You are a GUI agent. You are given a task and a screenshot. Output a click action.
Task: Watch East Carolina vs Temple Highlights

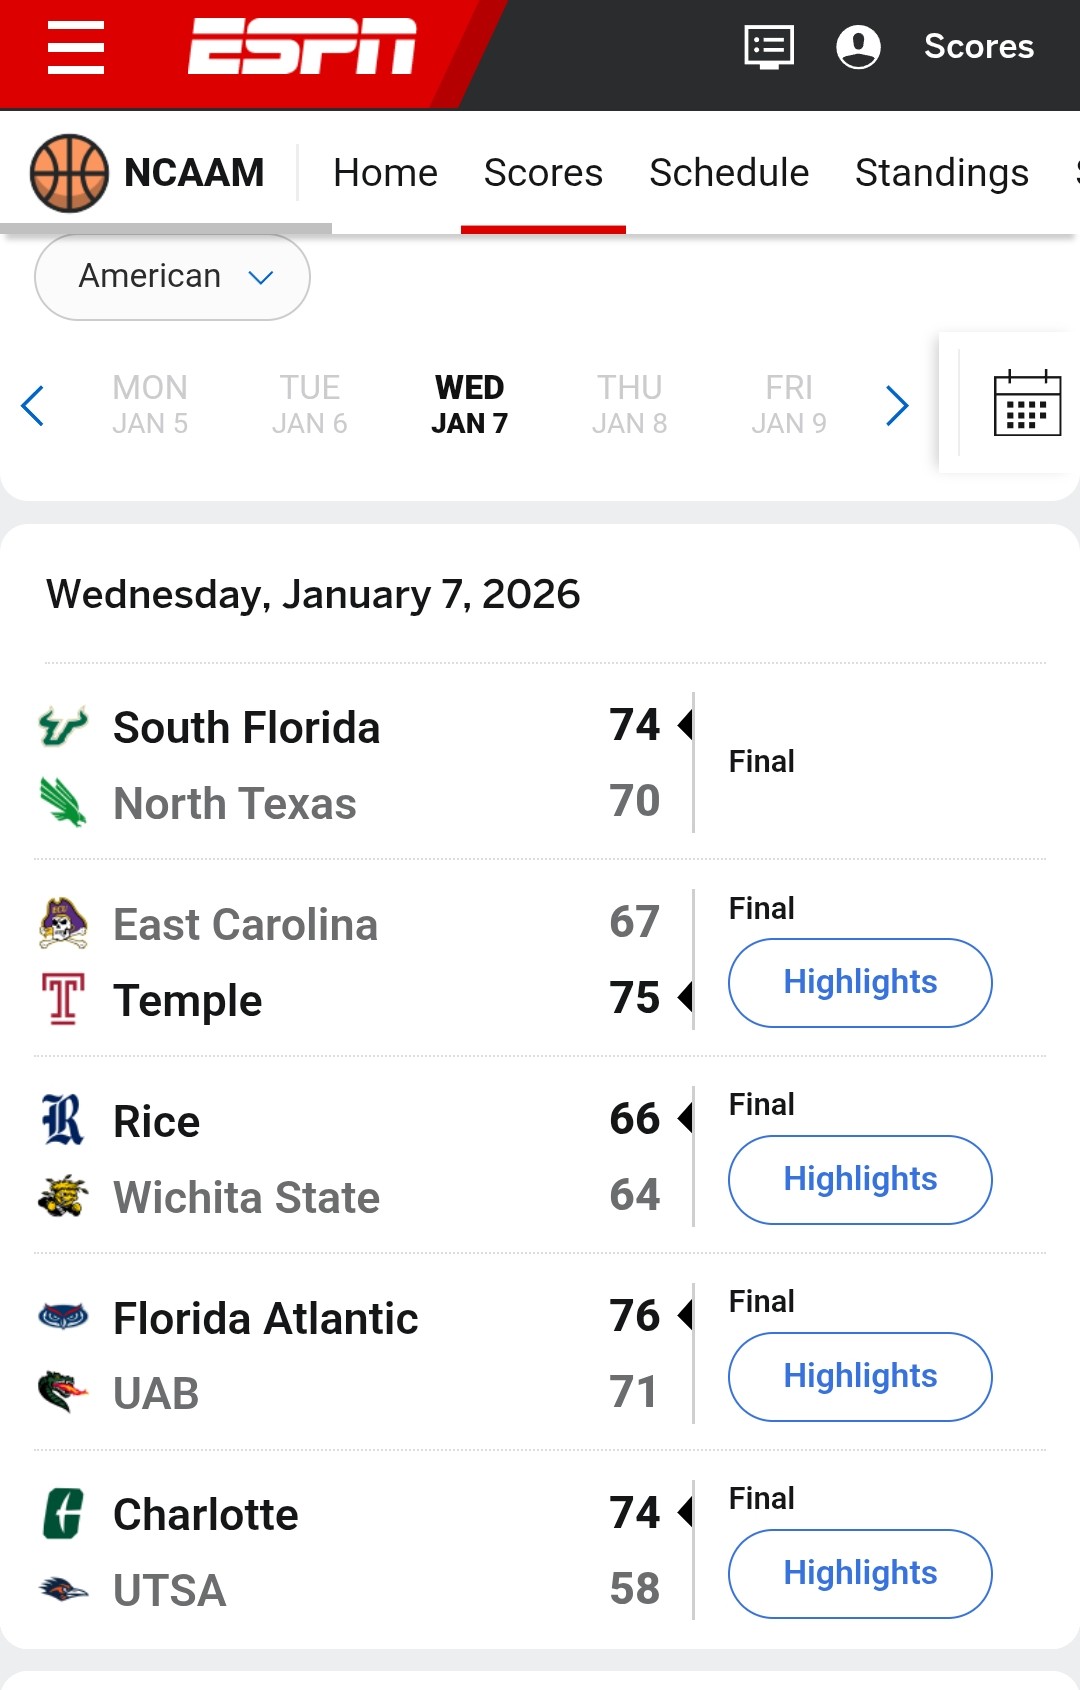click(x=860, y=982)
